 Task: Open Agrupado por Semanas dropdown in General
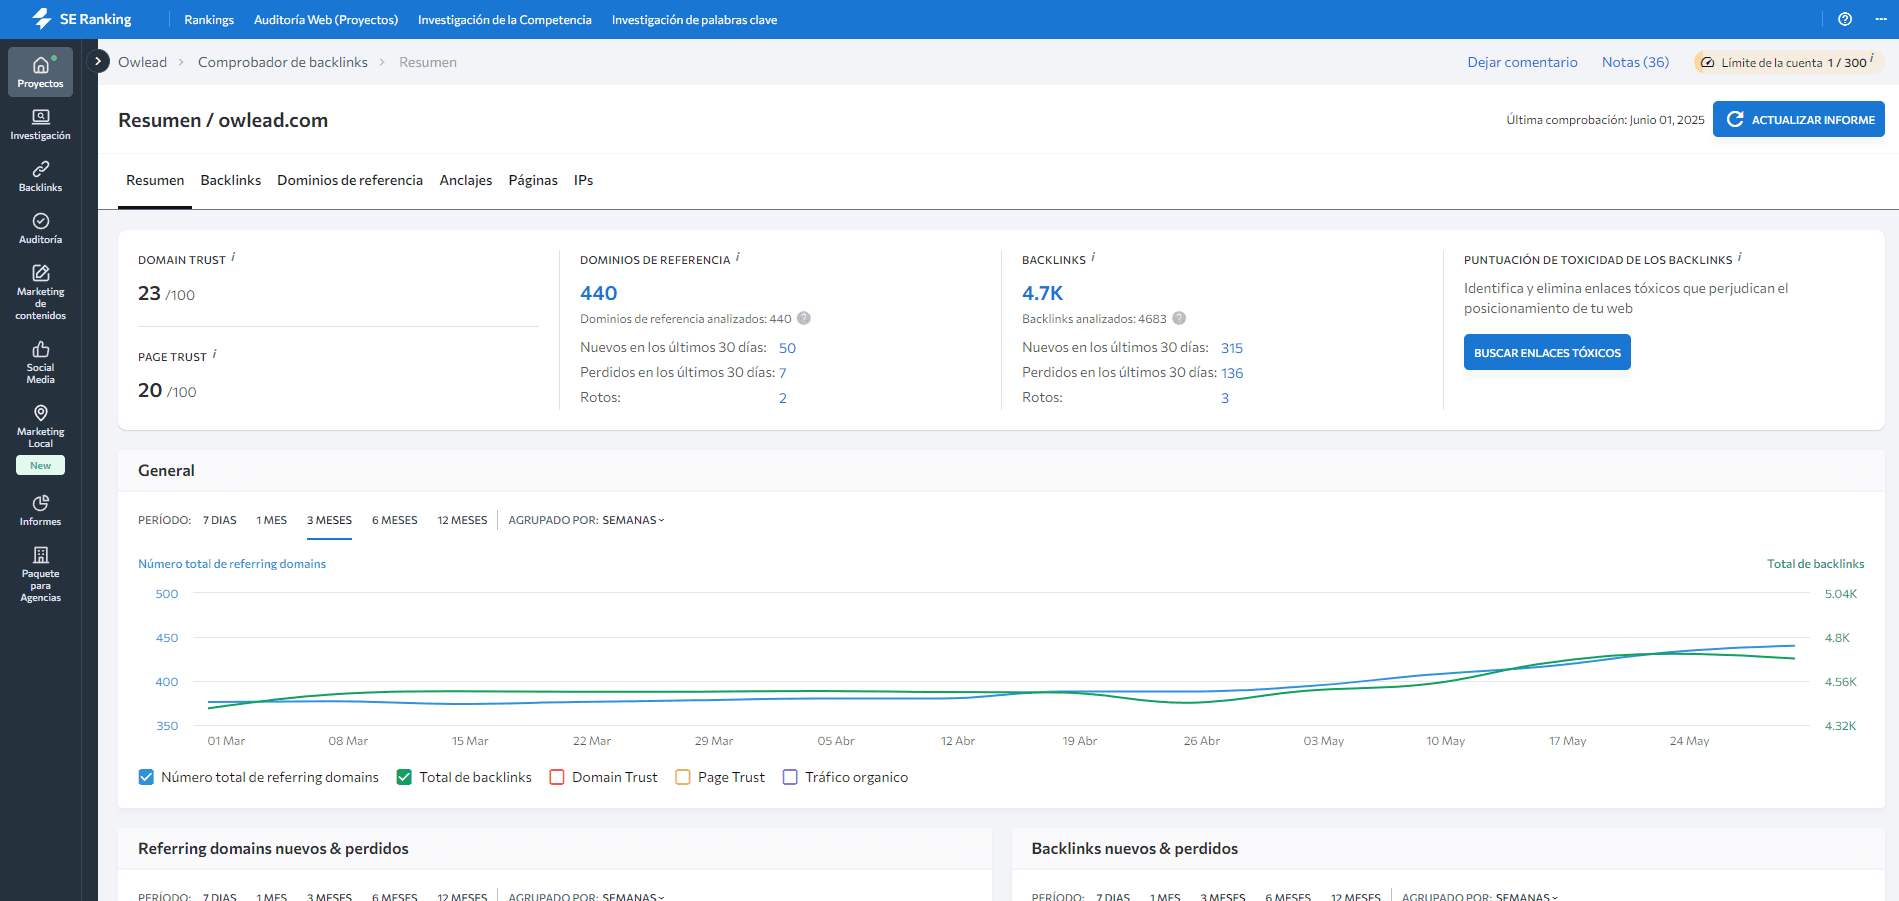point(633,520)
